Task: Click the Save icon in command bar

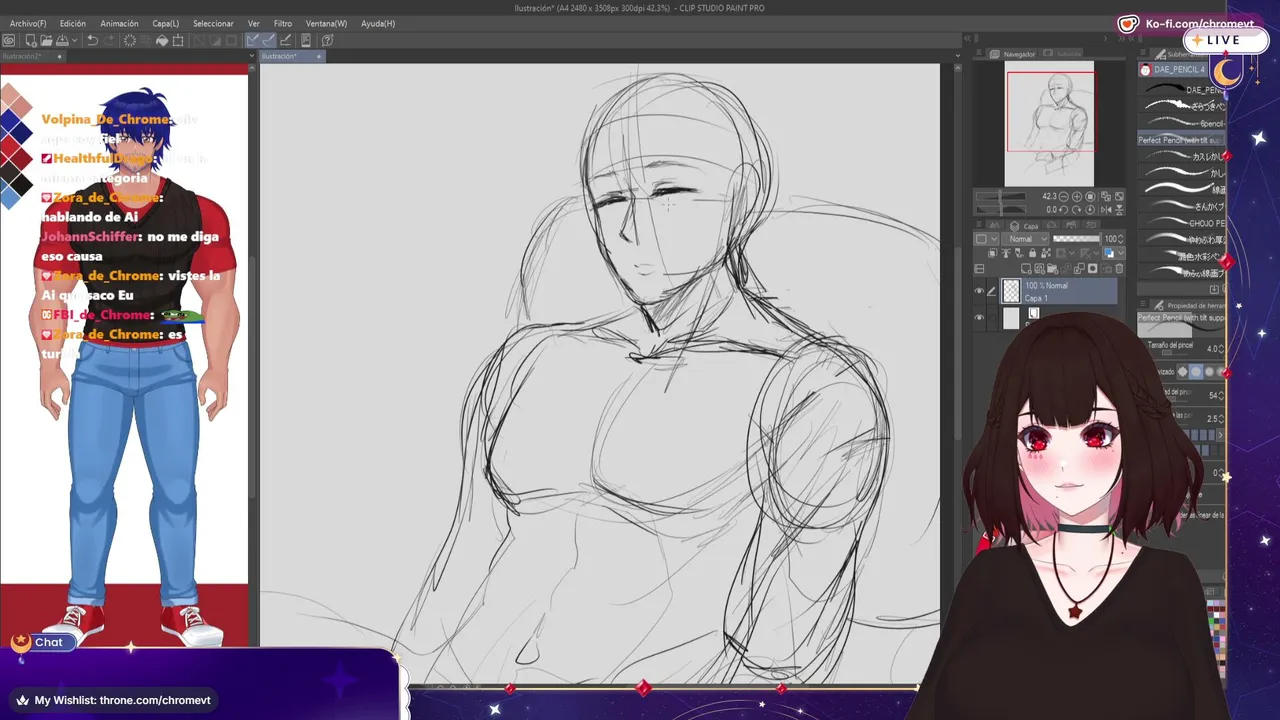Action: pyautogui.click(x=62, y=41)
